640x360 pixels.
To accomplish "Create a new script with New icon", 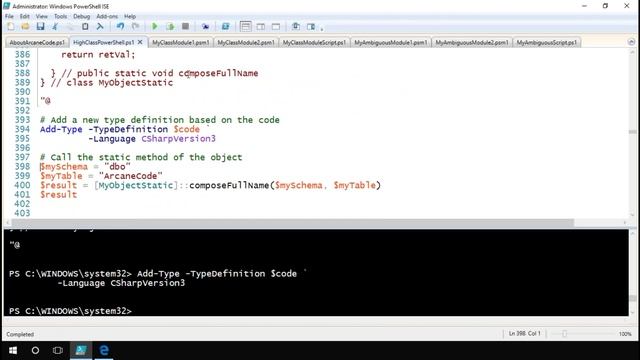I will [11, 27].
